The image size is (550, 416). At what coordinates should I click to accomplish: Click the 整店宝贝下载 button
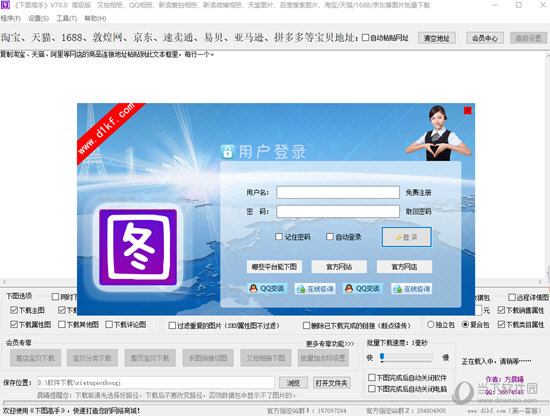click(35, 358)
